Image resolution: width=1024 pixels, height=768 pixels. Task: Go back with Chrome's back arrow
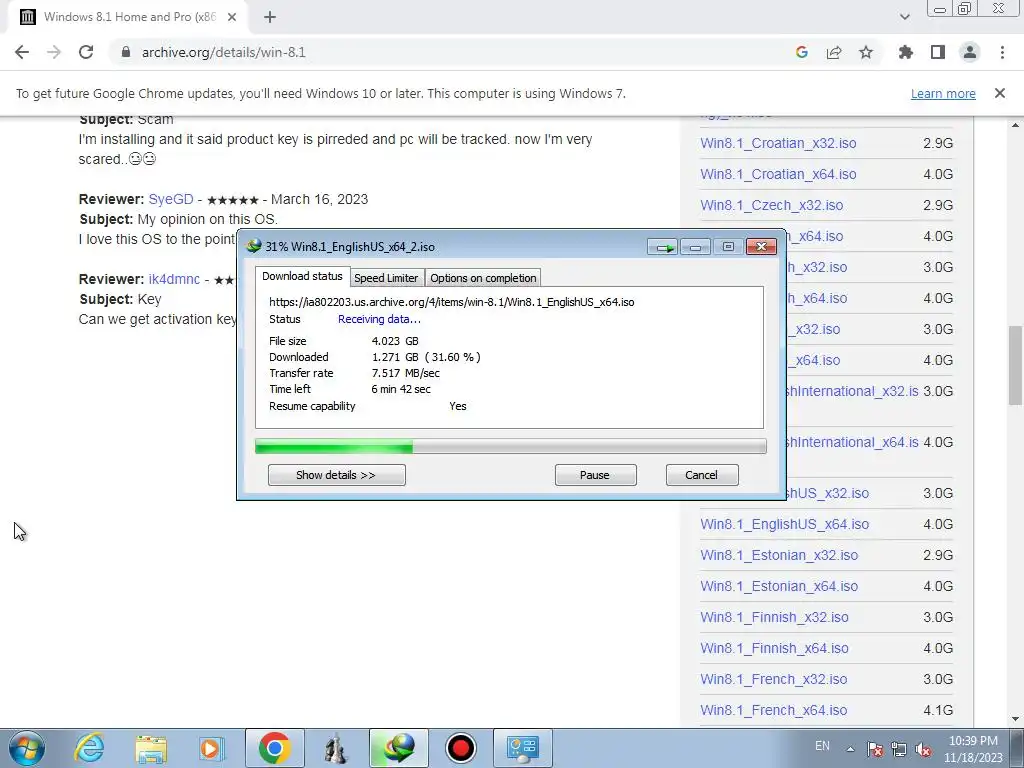pos(22,52)
